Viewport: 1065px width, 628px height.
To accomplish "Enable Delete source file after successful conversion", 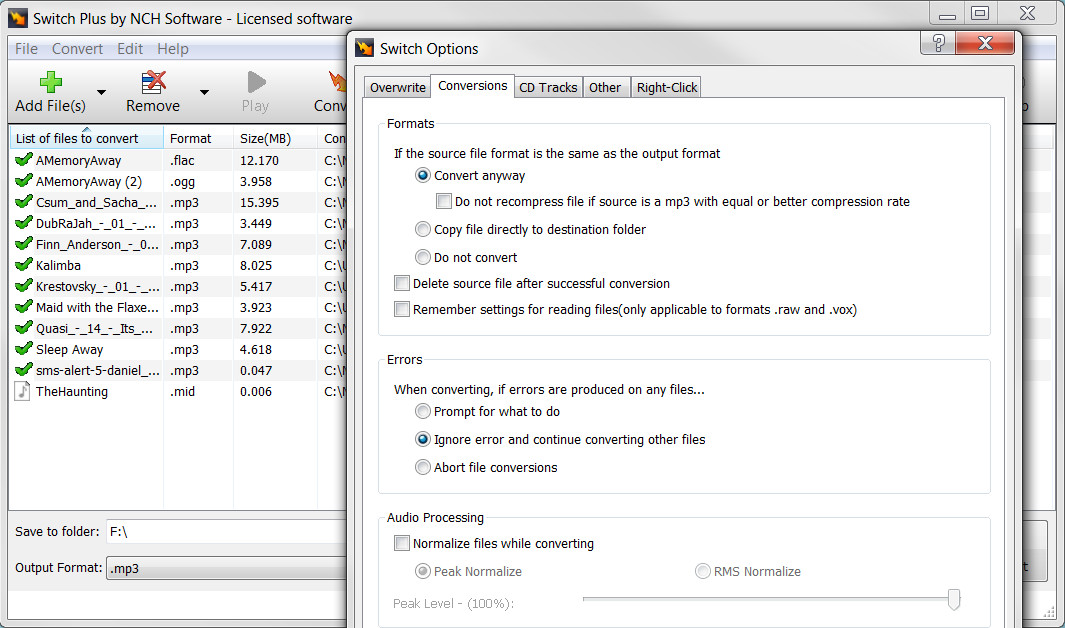I will [402, 282].
